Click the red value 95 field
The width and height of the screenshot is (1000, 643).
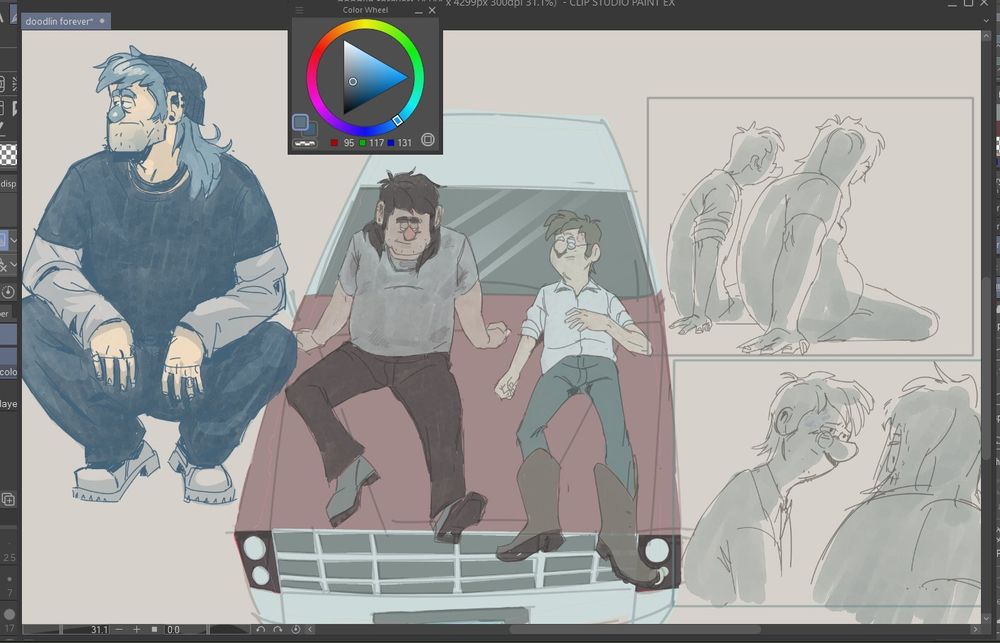348,143
